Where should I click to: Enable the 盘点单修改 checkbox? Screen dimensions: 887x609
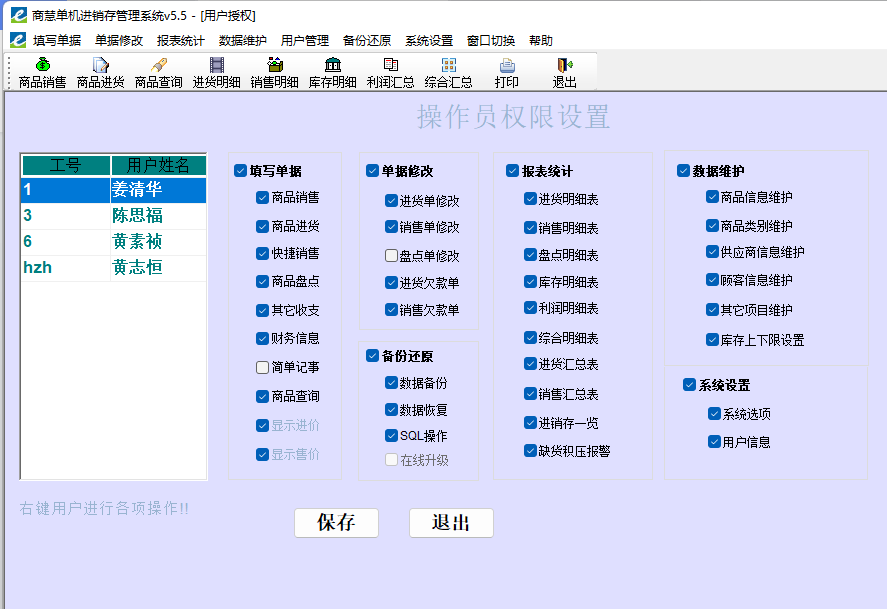point(391,256)
